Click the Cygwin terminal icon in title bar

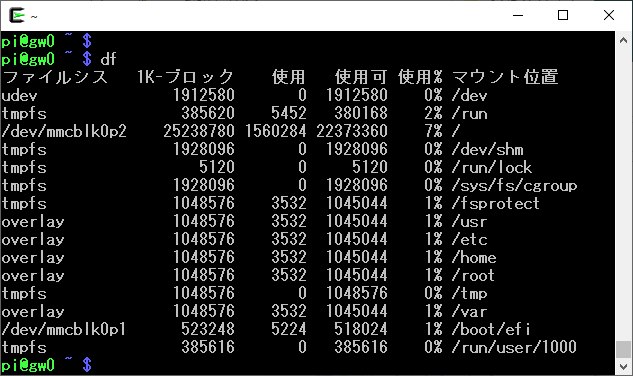(x=17, y=15)
